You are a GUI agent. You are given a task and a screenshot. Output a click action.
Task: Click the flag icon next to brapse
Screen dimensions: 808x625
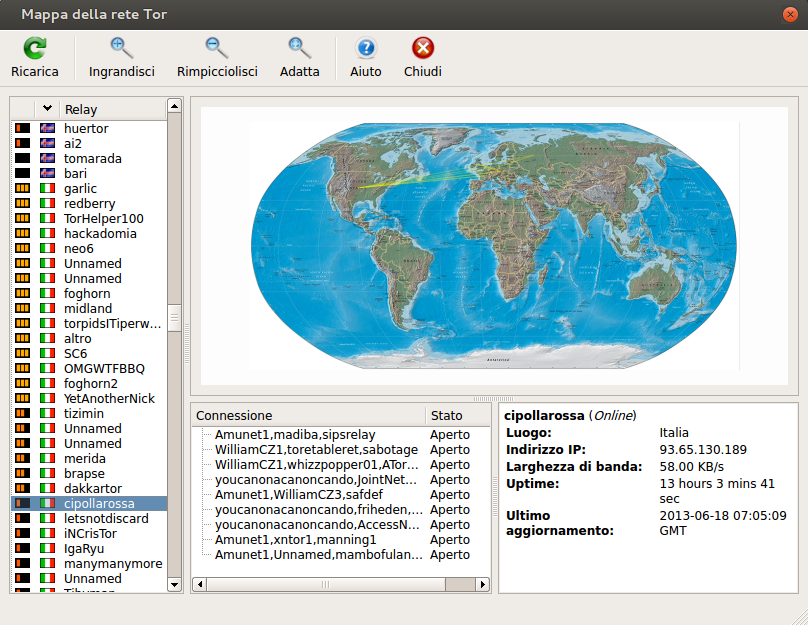coord(47,473)
